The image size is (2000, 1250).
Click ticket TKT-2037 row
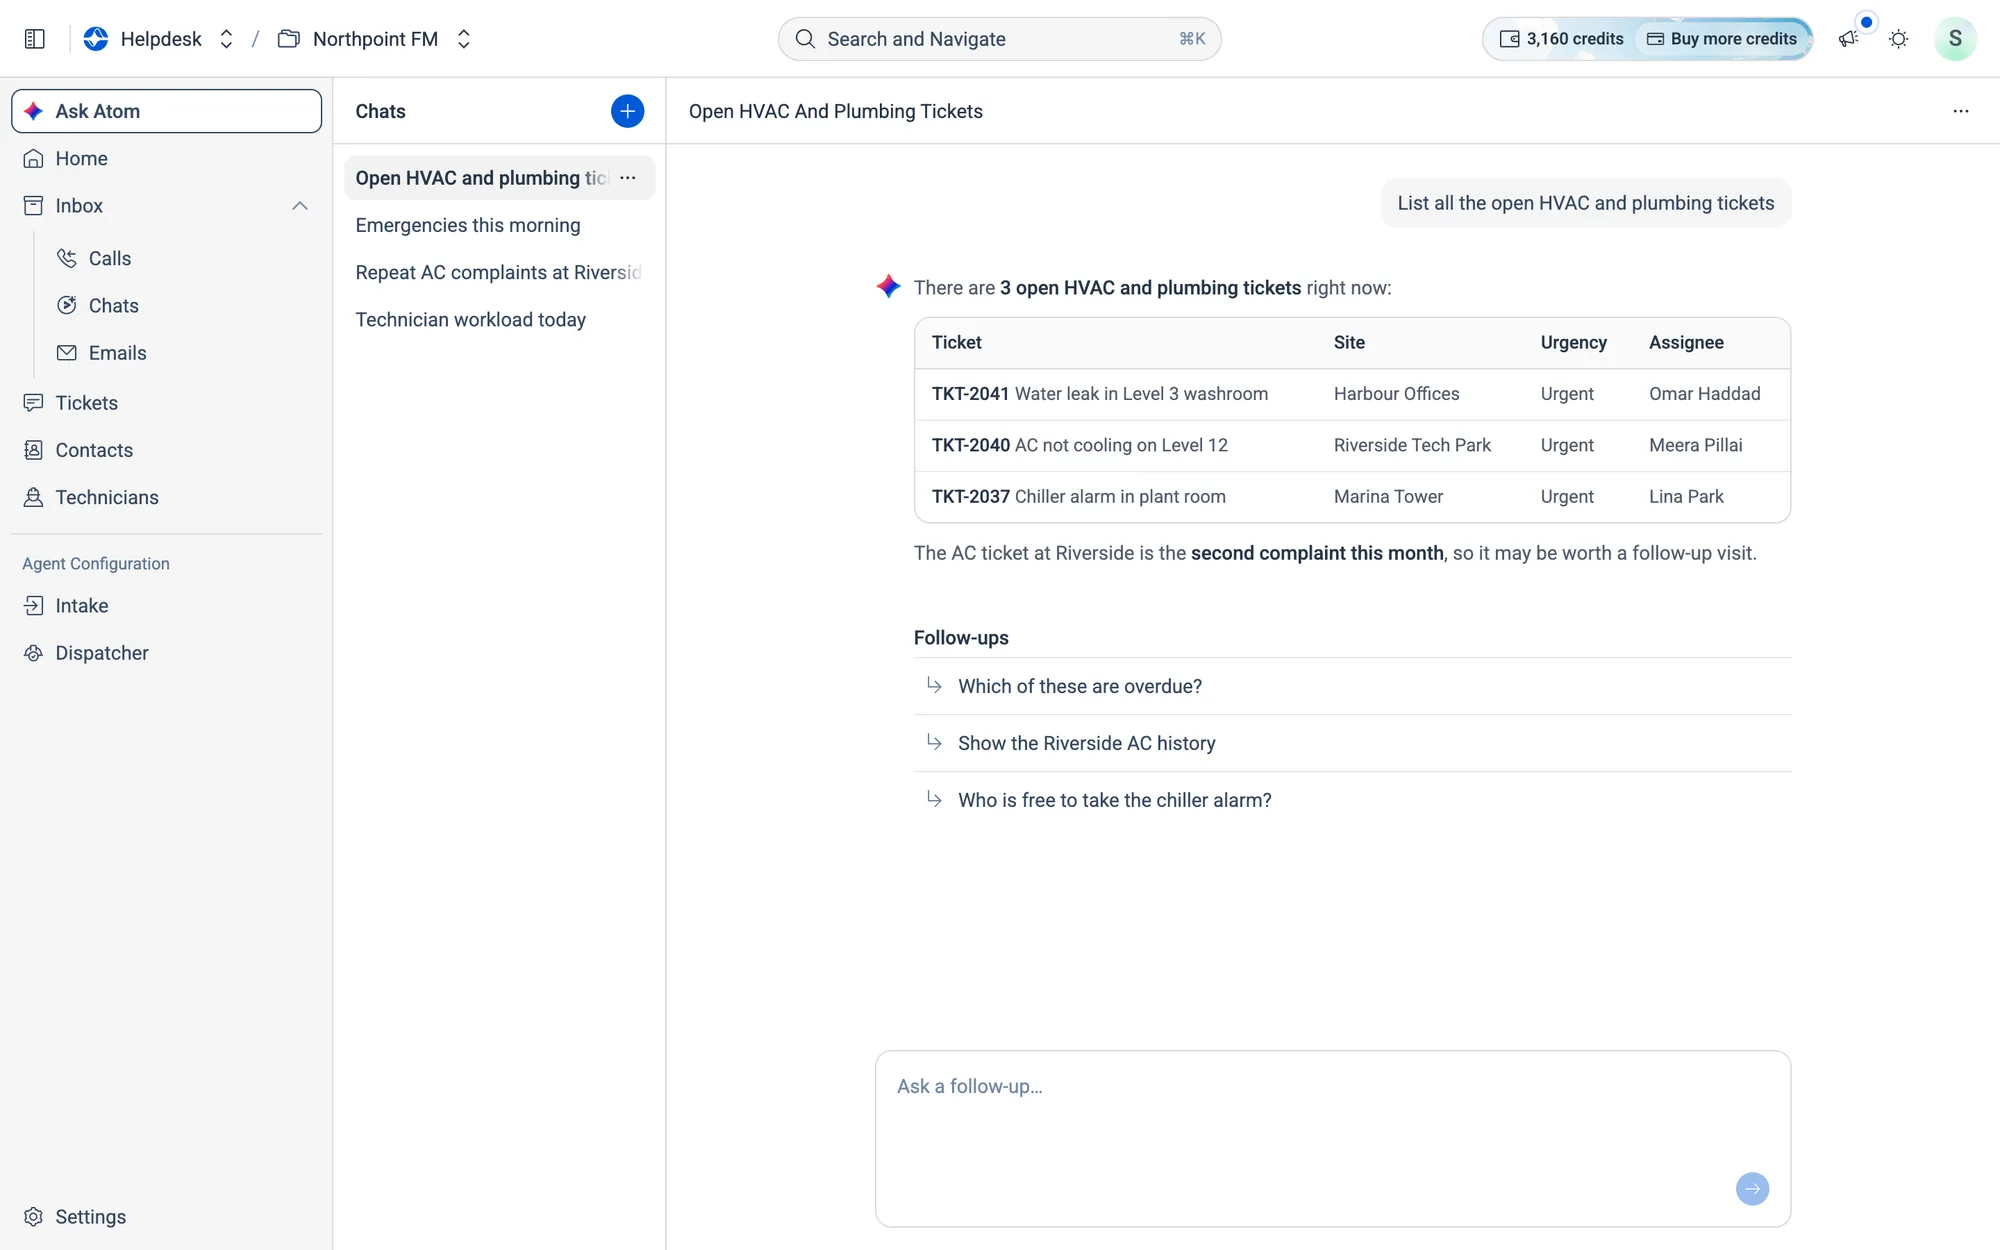tap(1352, 496)
